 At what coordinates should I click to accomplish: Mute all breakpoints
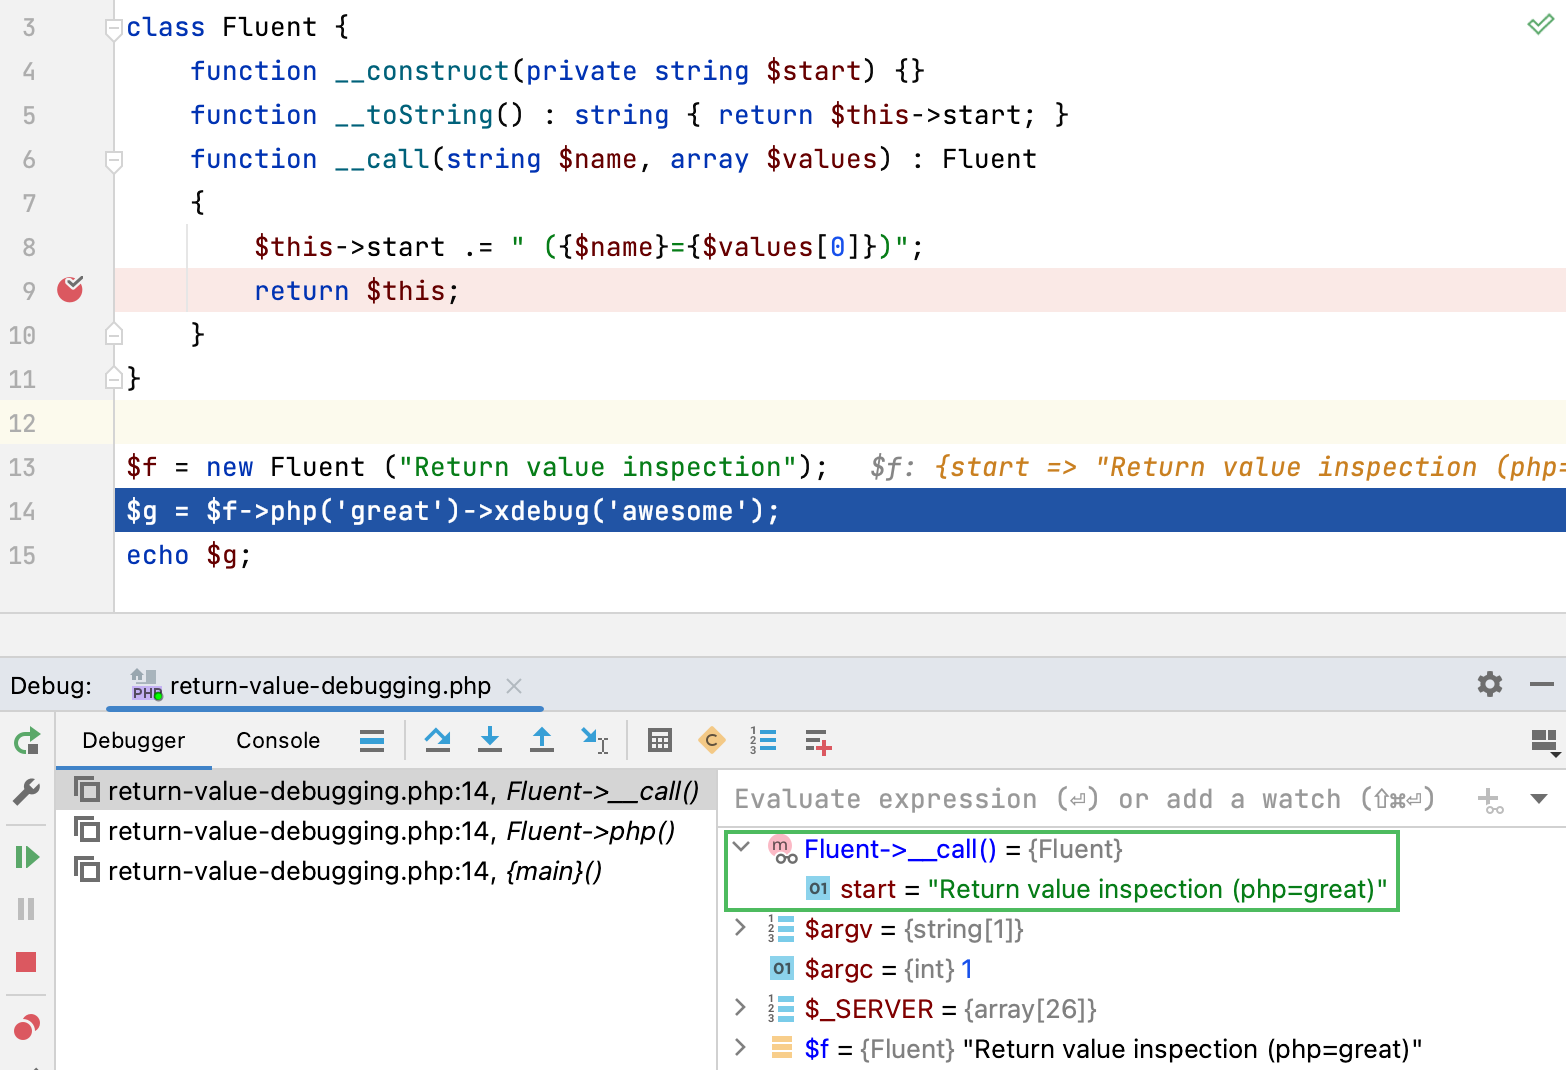click(27, 1026)
